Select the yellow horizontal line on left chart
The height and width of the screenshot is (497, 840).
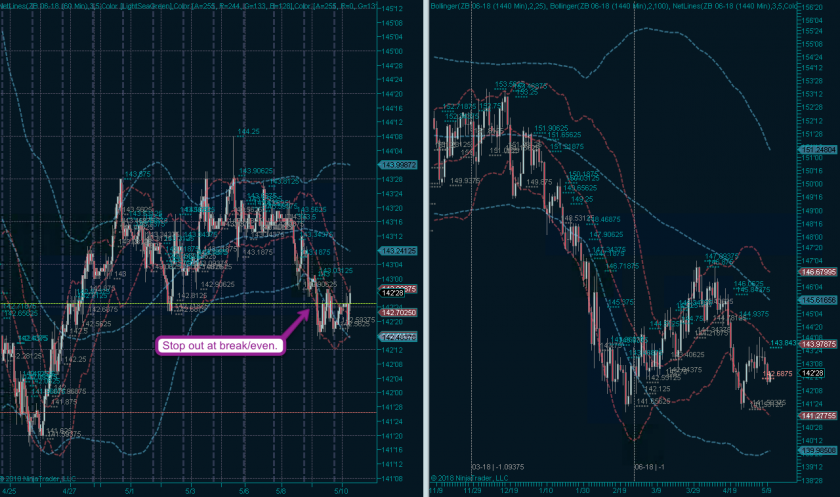188,304
